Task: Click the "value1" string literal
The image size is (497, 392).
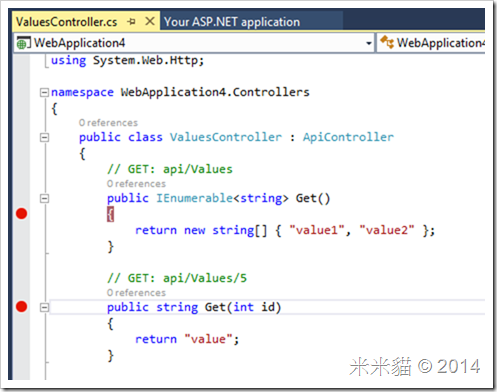Action: click(317, 230)
